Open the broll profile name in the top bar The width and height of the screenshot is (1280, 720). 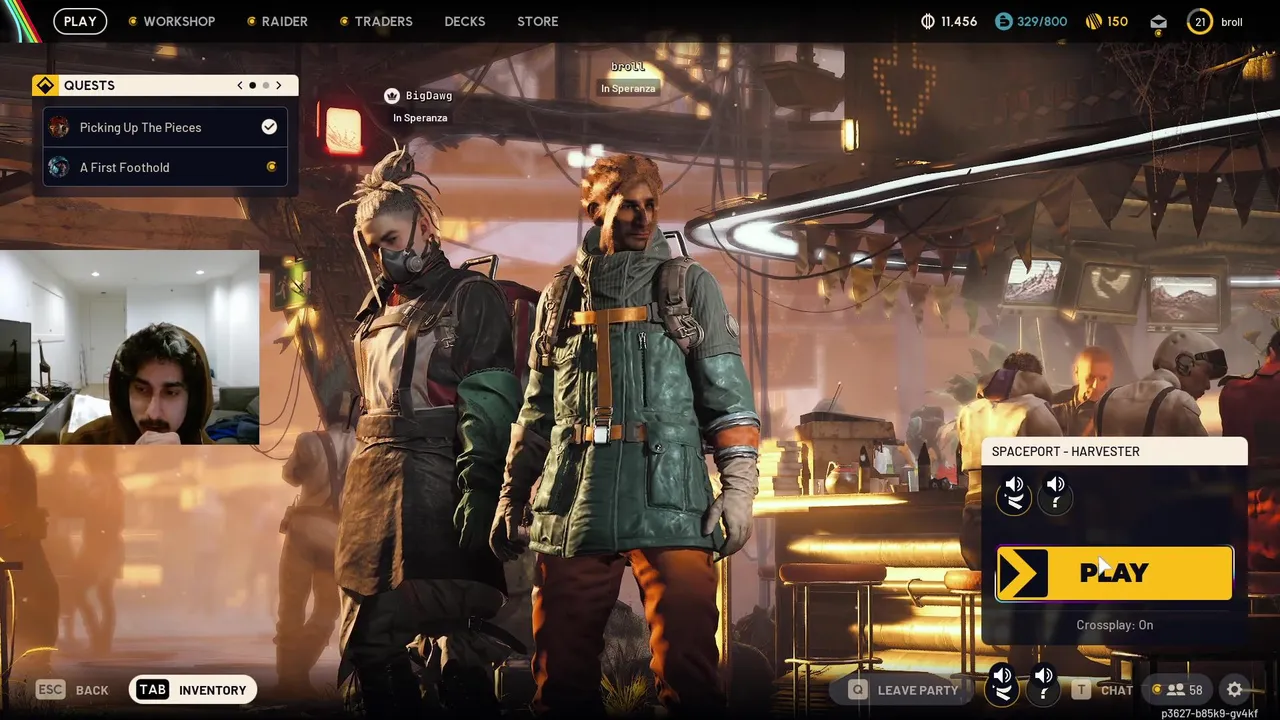click(1232, 22)
